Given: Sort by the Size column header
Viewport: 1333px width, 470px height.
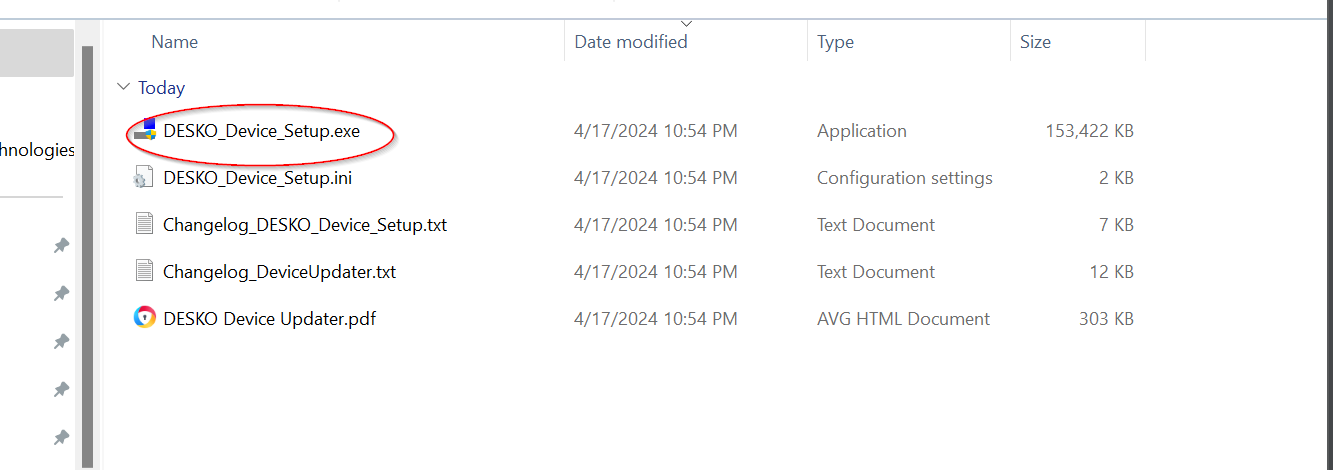Looking at the screenshot, I should (x=1035, y=42).
